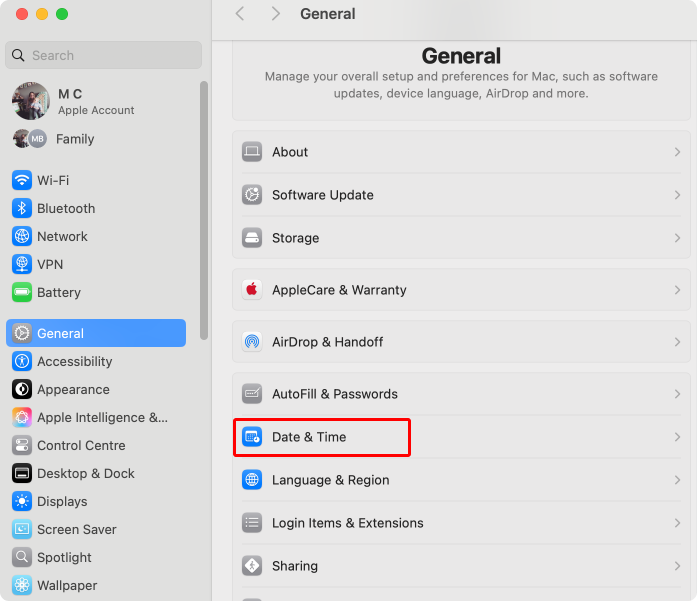Click the Screen Saver icon
Screen dimensions: 697x601
(x=22, y=529)
